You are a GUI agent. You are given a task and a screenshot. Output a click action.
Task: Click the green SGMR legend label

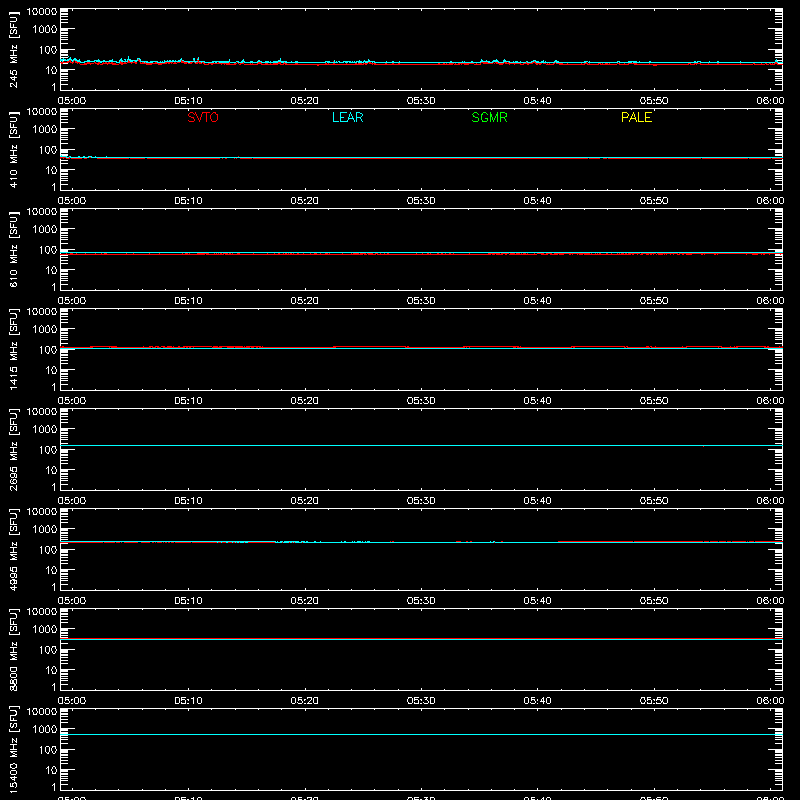489,117
